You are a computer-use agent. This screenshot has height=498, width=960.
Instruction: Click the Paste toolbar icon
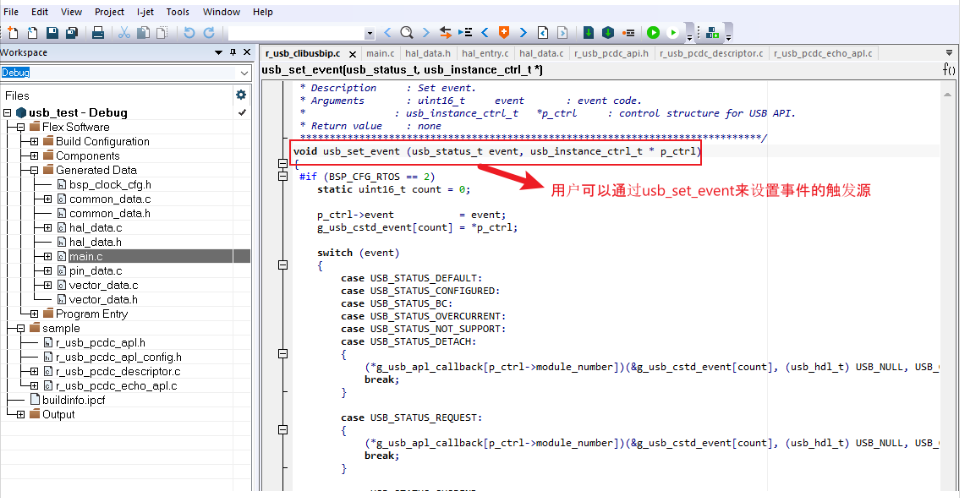(x=162, y=32)
